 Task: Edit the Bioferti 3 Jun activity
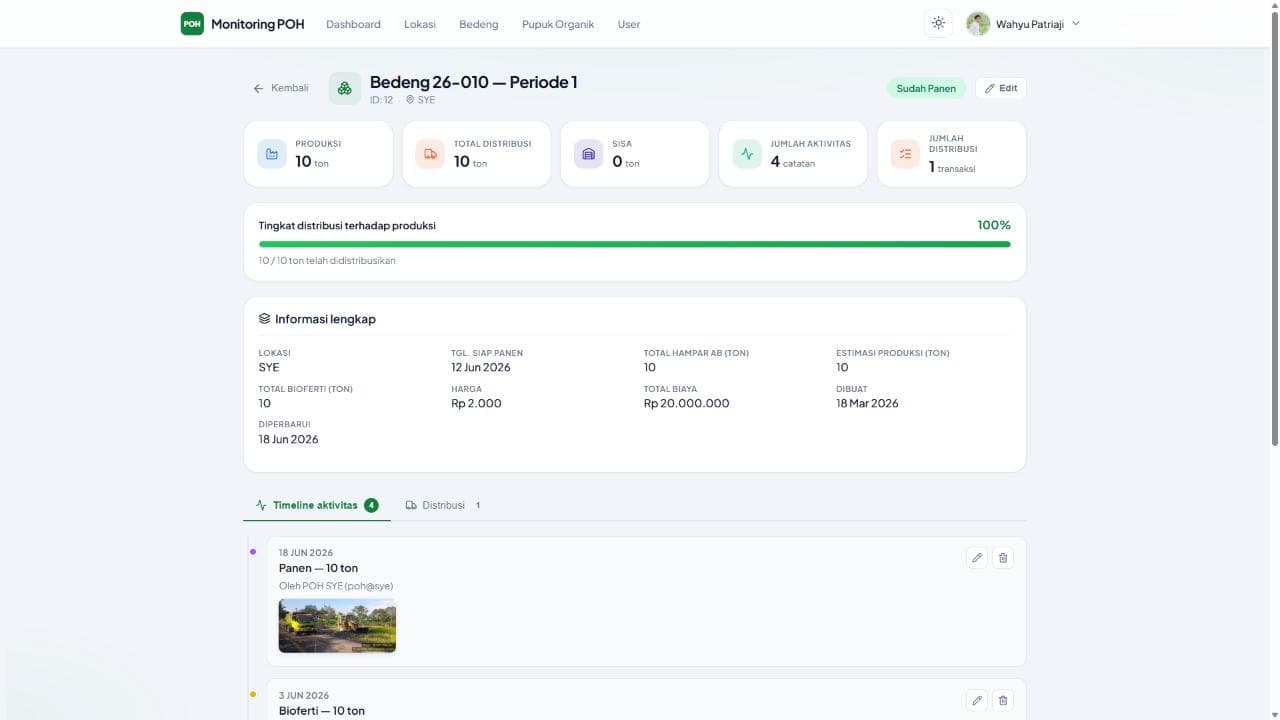pyautogui.click(x=977, y=701)
